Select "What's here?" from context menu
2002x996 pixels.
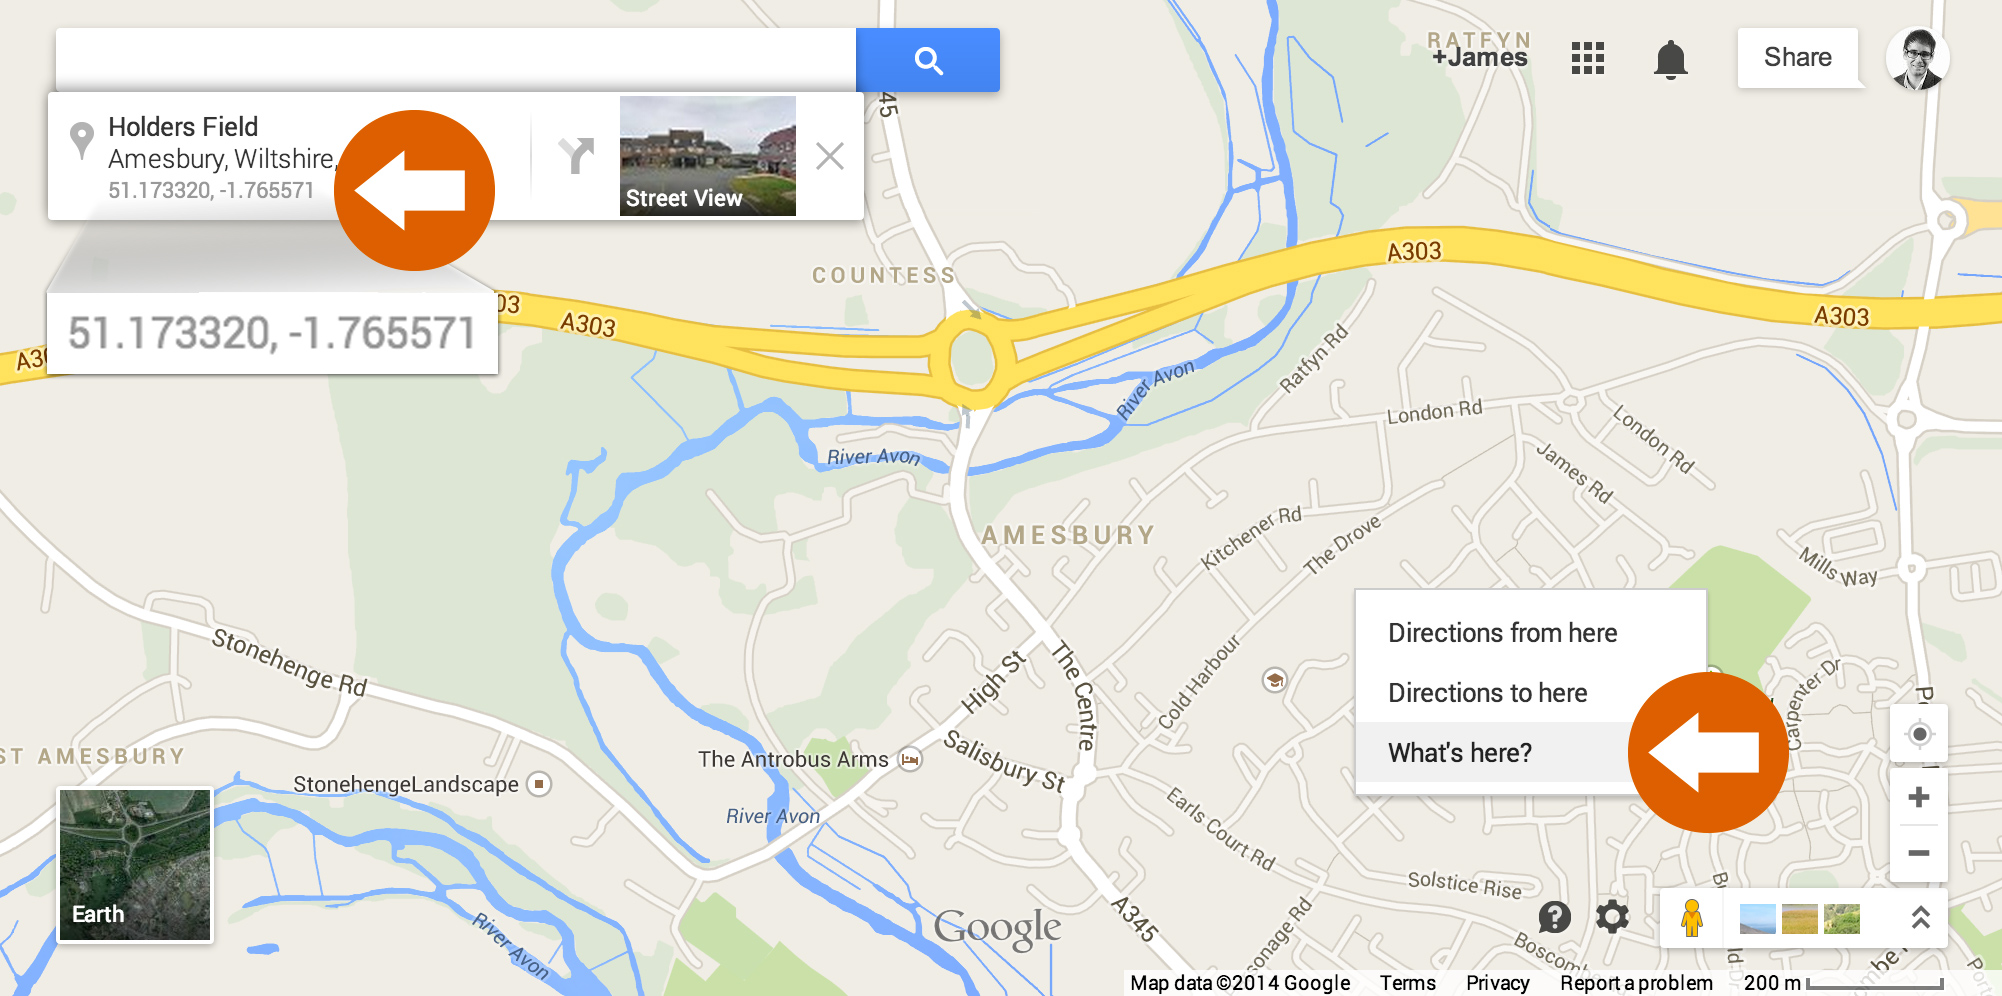pos(1460,752)
